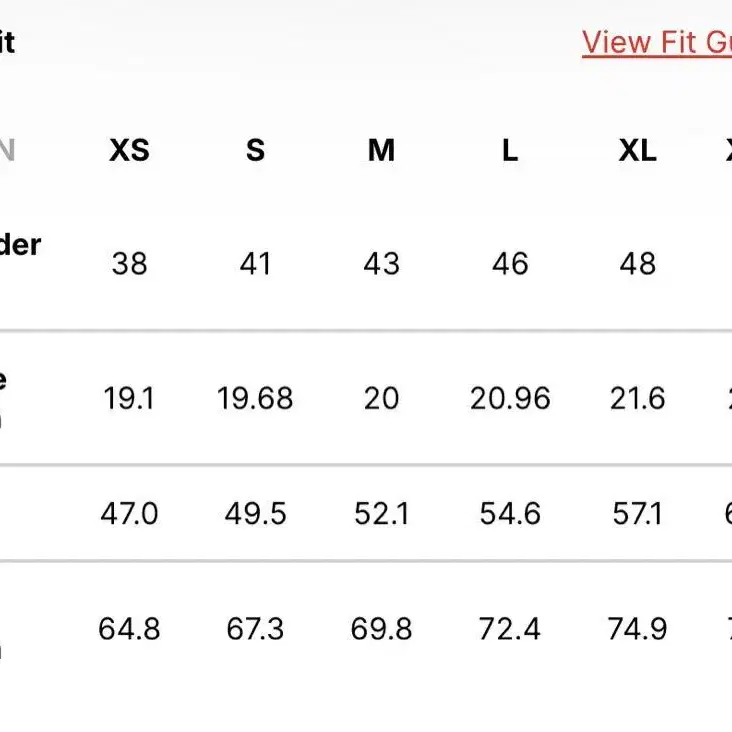Click the 52.1 measurement cell
Screen dimensions: 732x732
point(381,514)
